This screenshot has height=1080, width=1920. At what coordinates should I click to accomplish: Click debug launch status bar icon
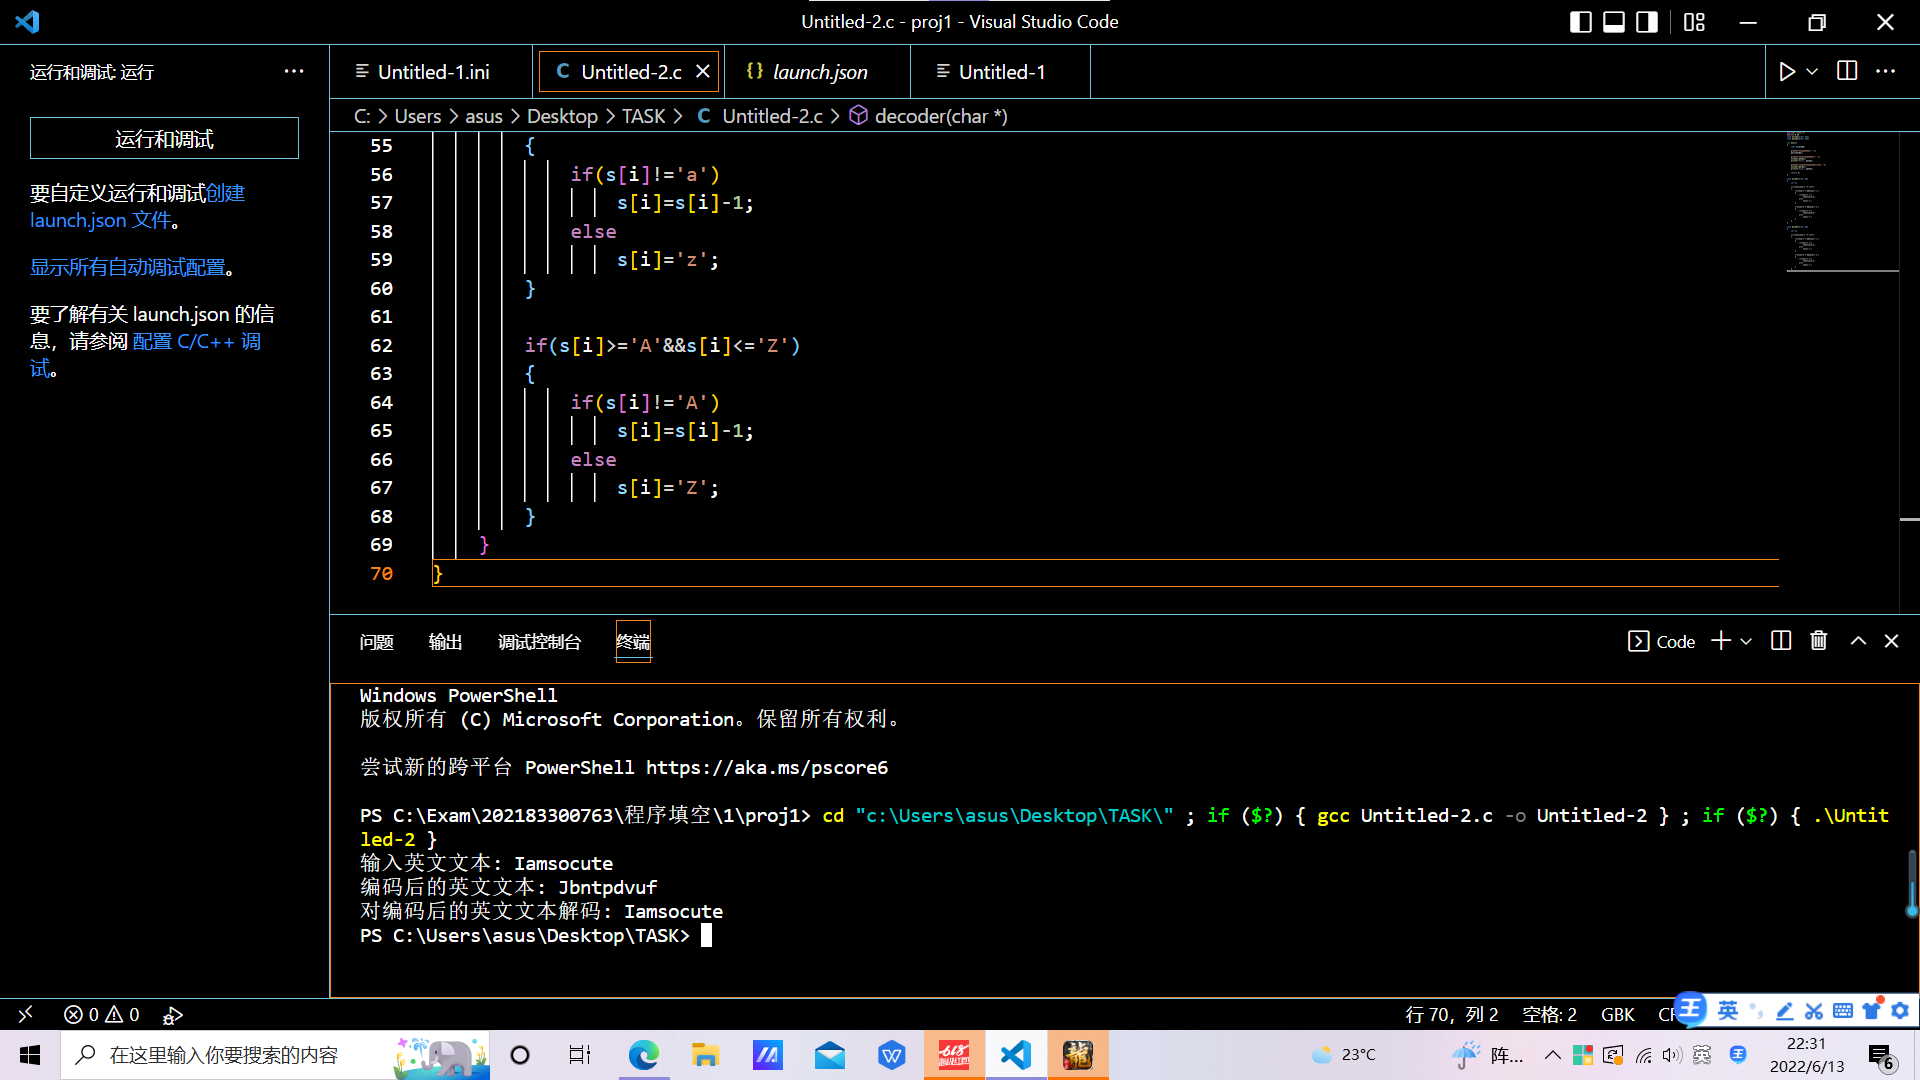(173, 1015)
